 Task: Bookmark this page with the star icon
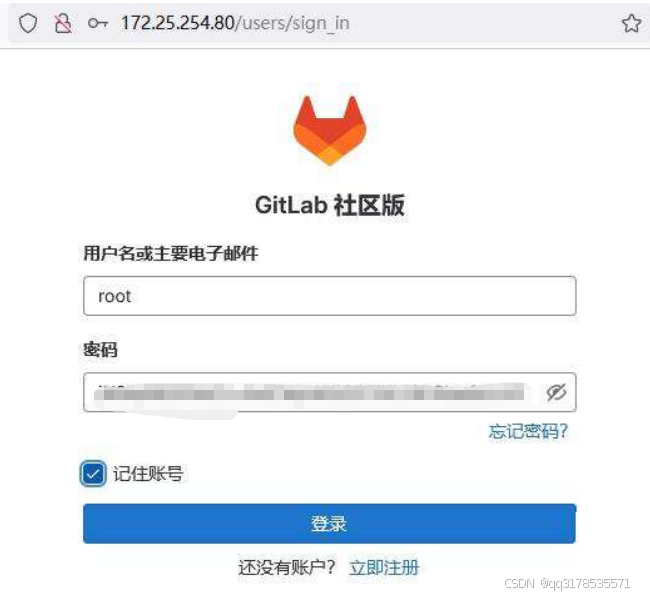pos(631,23)
